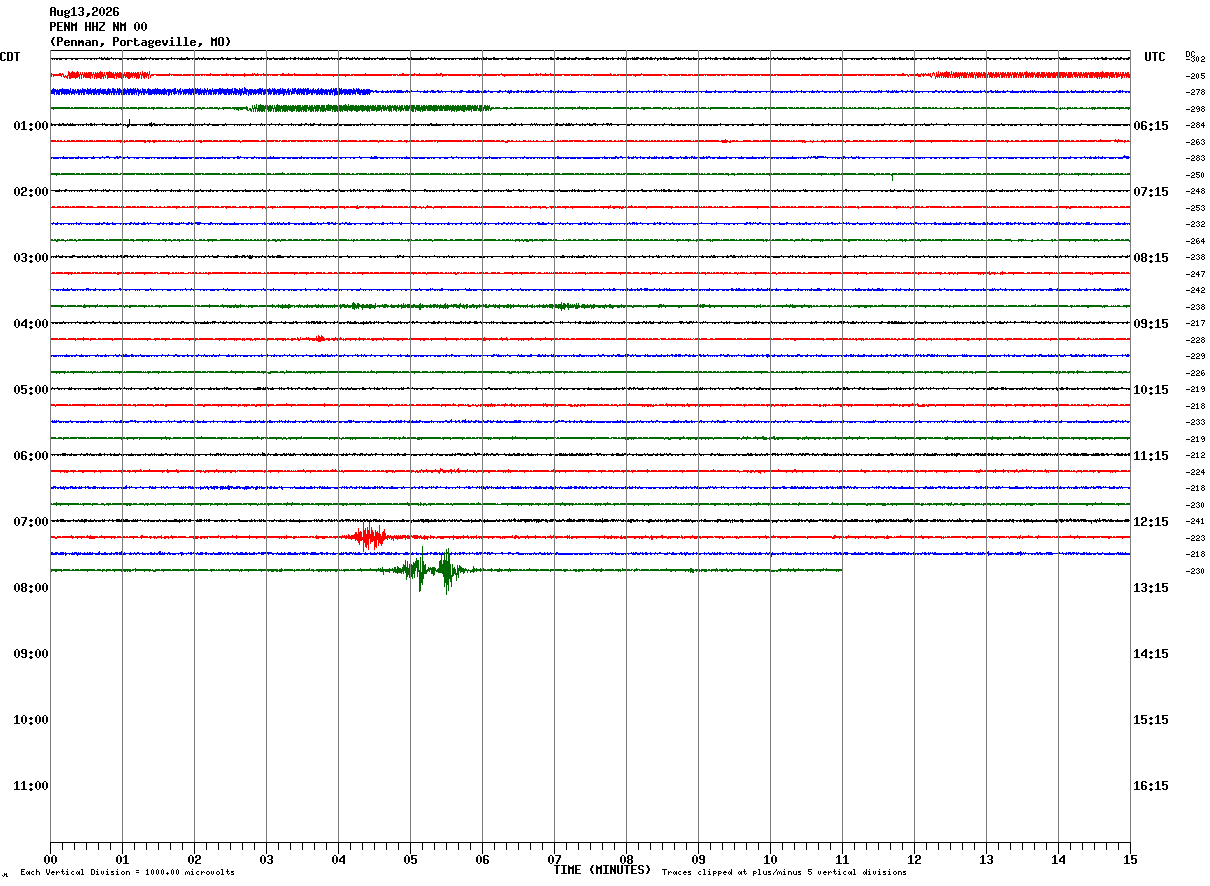
Task: Click the 11 minute axis tick label
Action: [842, 859]
